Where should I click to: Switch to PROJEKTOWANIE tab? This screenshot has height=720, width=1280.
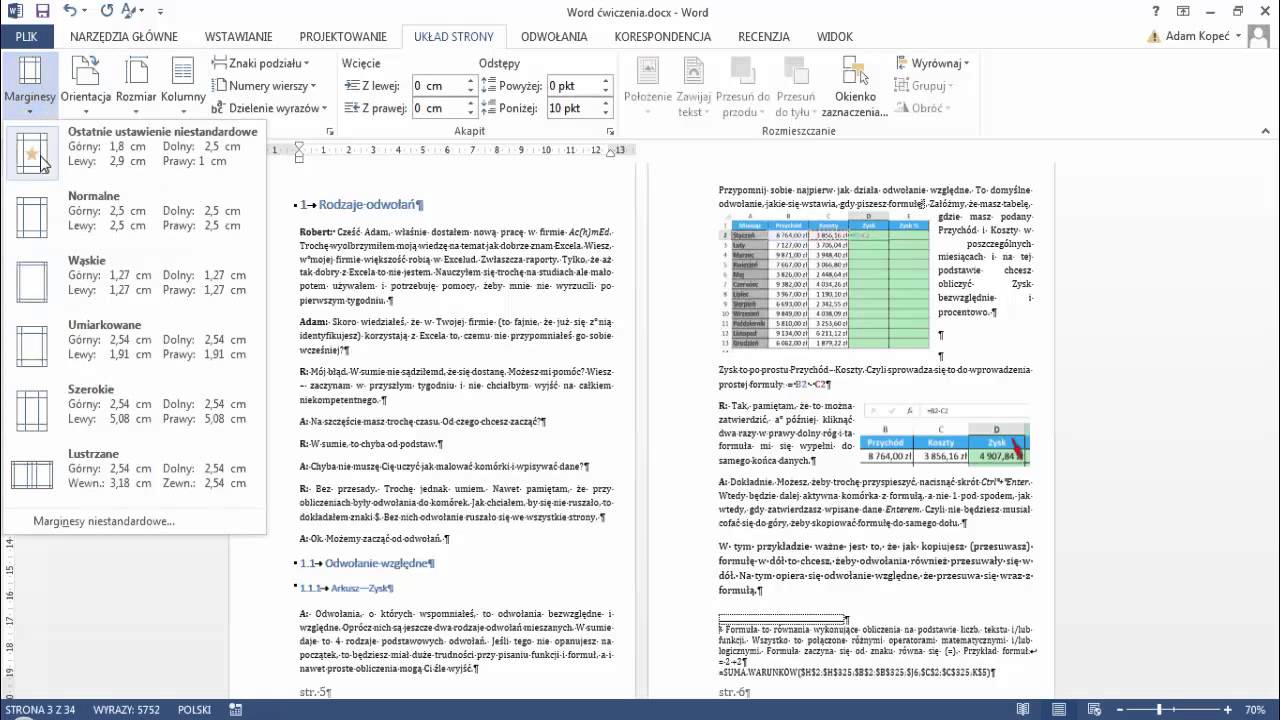pyautogui.click(x=343, y=37)
